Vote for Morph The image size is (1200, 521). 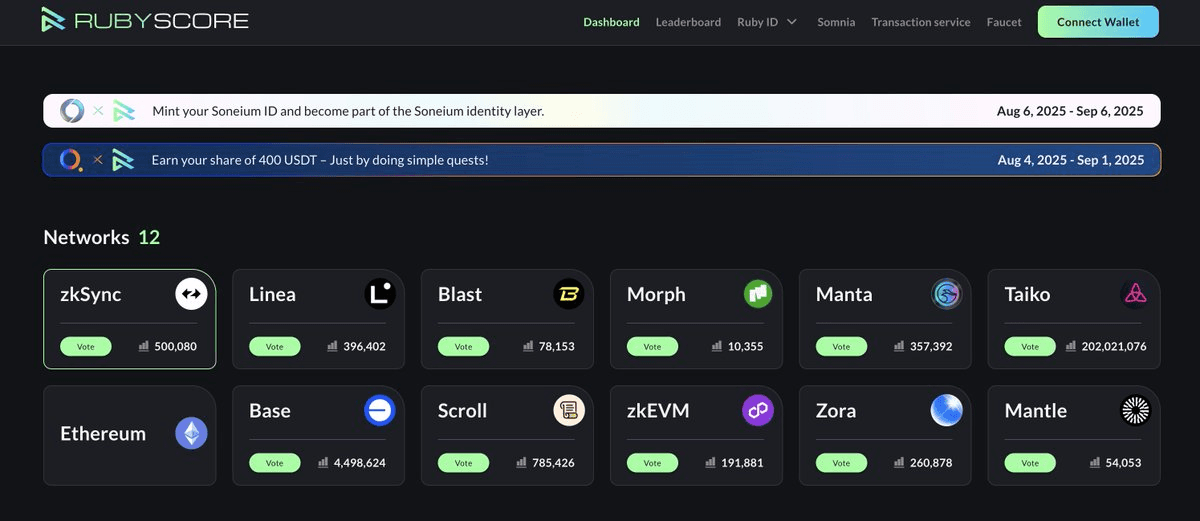[652, 346]
